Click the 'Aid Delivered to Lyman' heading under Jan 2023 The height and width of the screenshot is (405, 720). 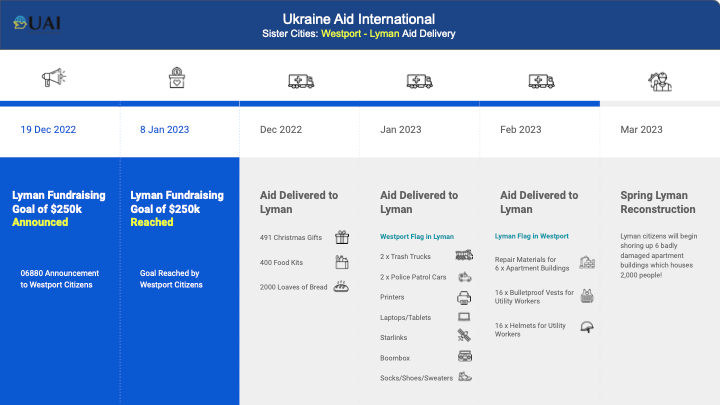(419, 202)
